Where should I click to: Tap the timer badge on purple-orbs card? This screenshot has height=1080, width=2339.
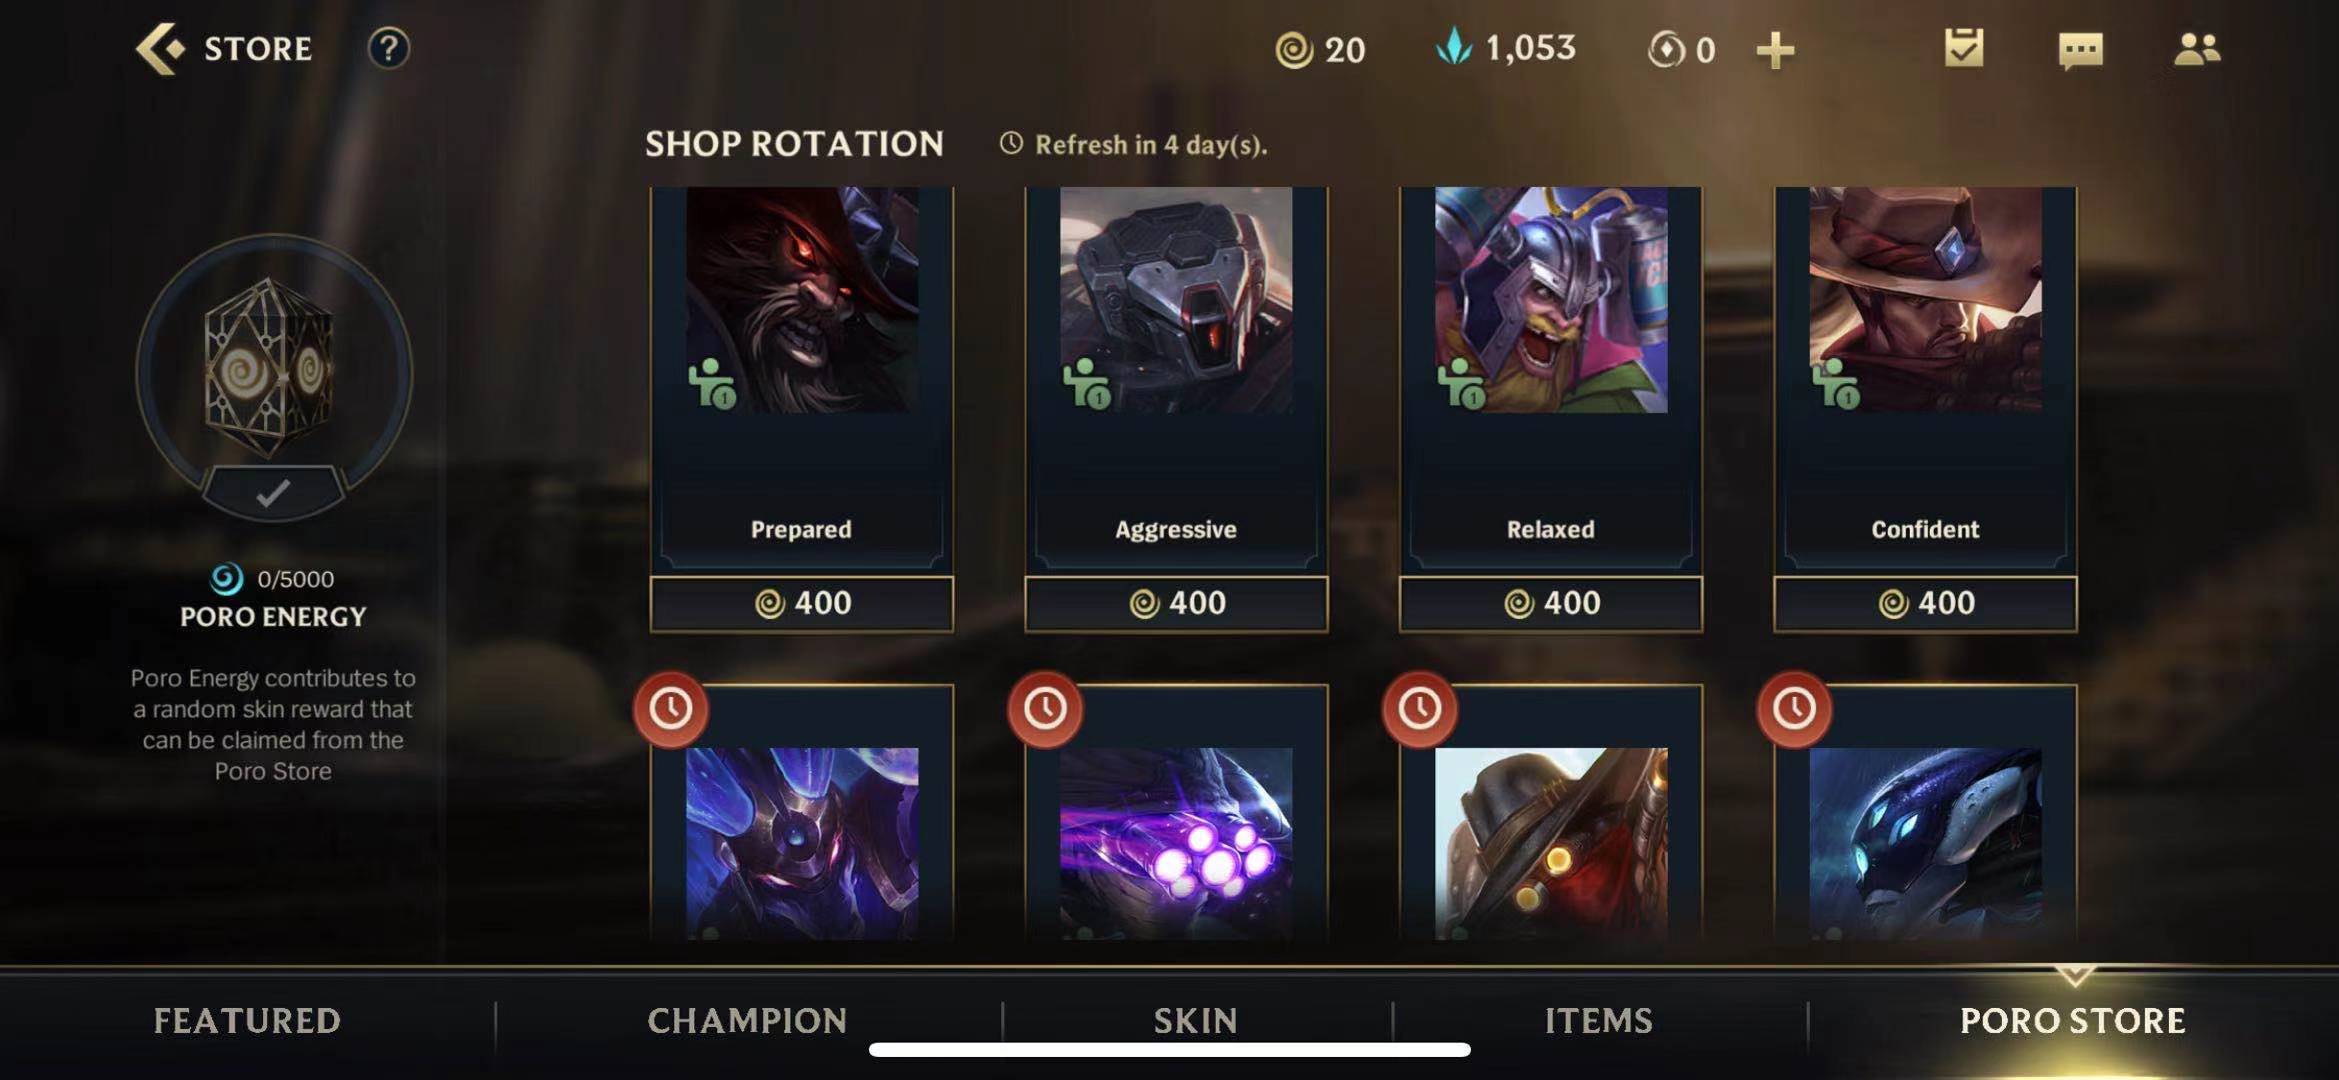[1045, 709]
